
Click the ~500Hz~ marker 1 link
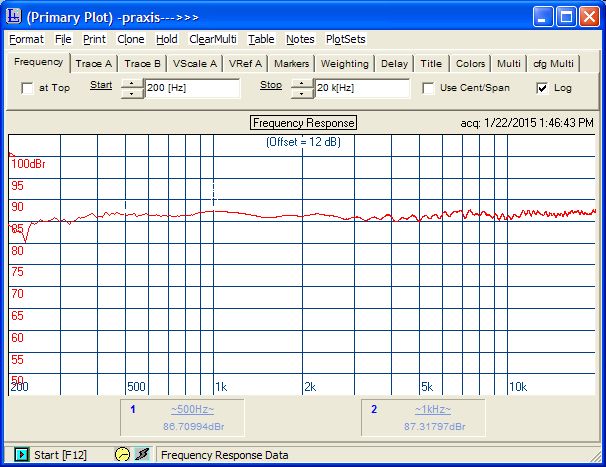pos(192,410)
